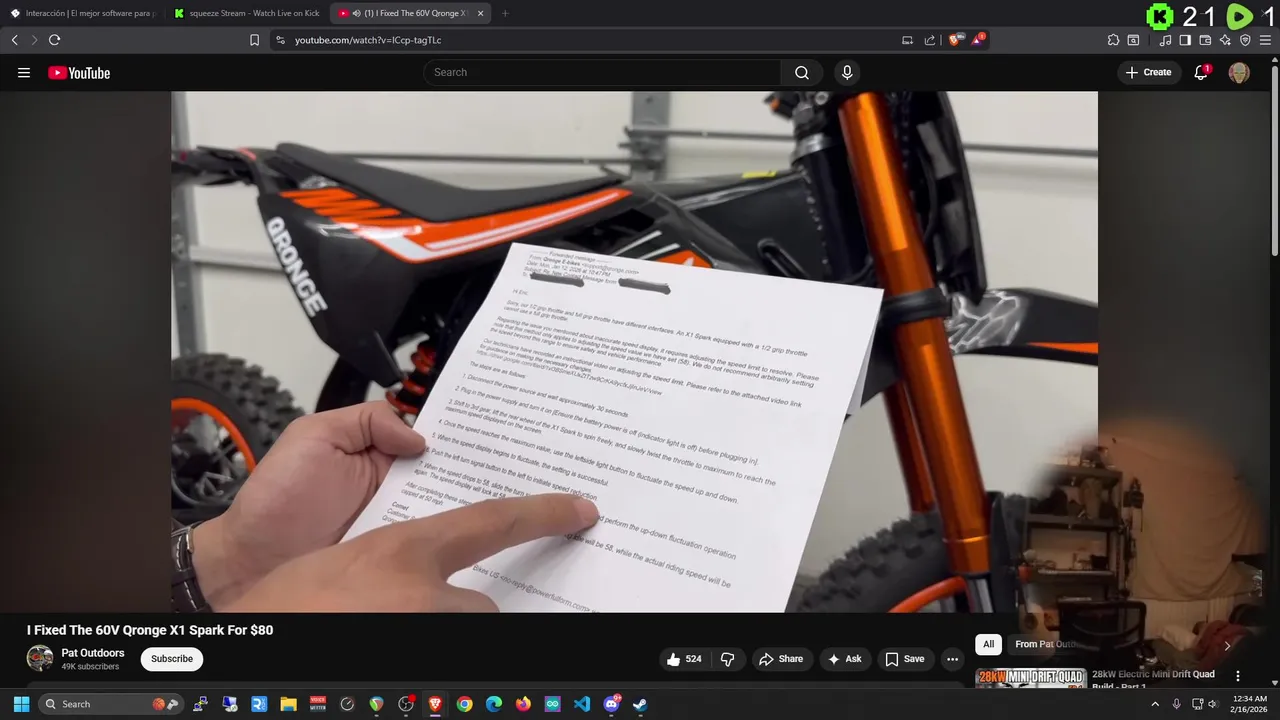Viewport: 1280px width, 720px height.
Task: Open YouTube notifications bell
Action: (1202, 72)
